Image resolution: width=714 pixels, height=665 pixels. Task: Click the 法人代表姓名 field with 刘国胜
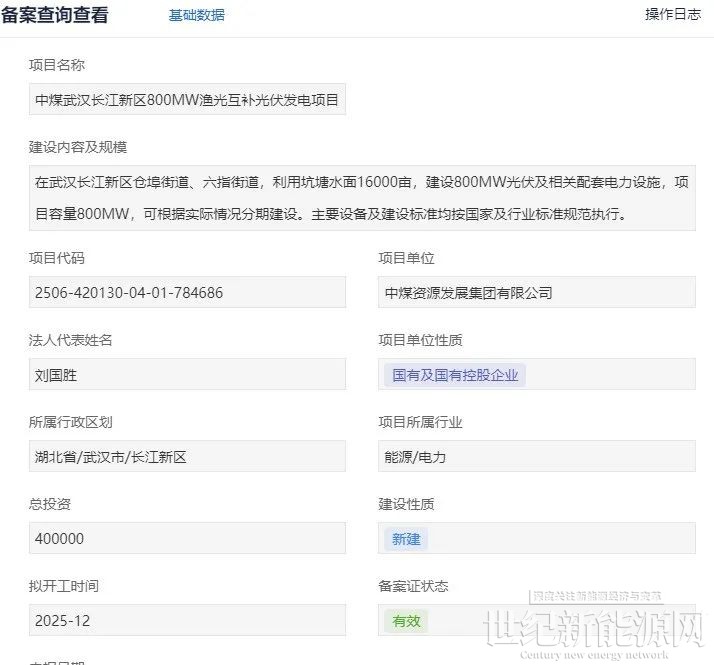point(187,374)
